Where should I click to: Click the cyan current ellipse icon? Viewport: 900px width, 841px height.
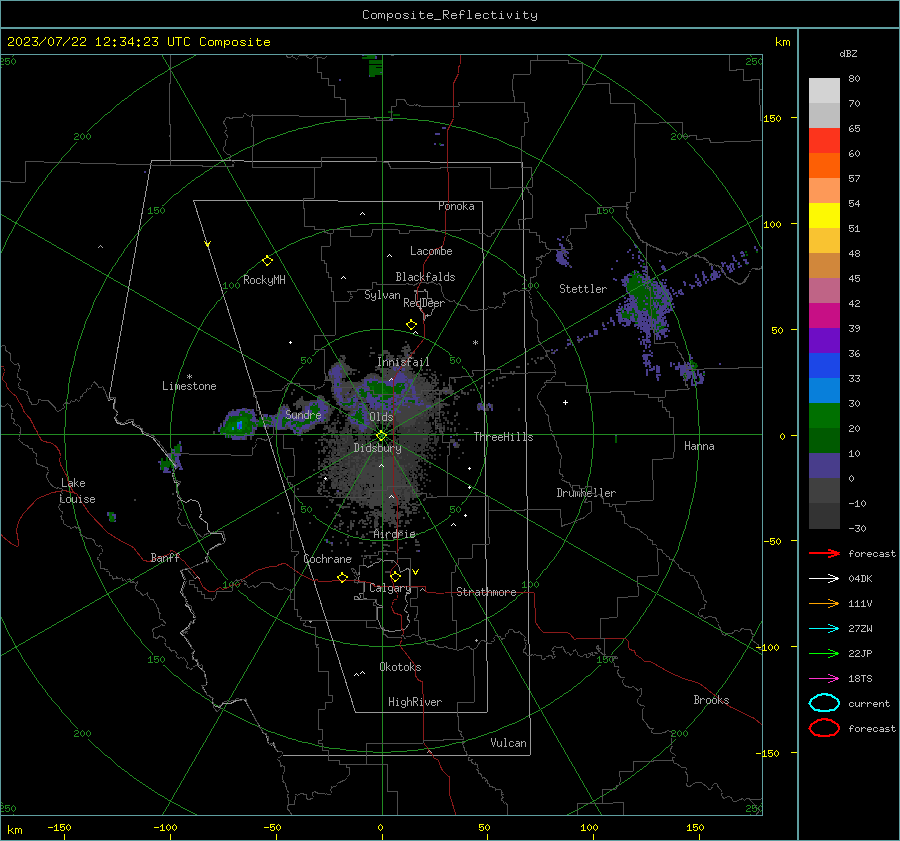824,703
